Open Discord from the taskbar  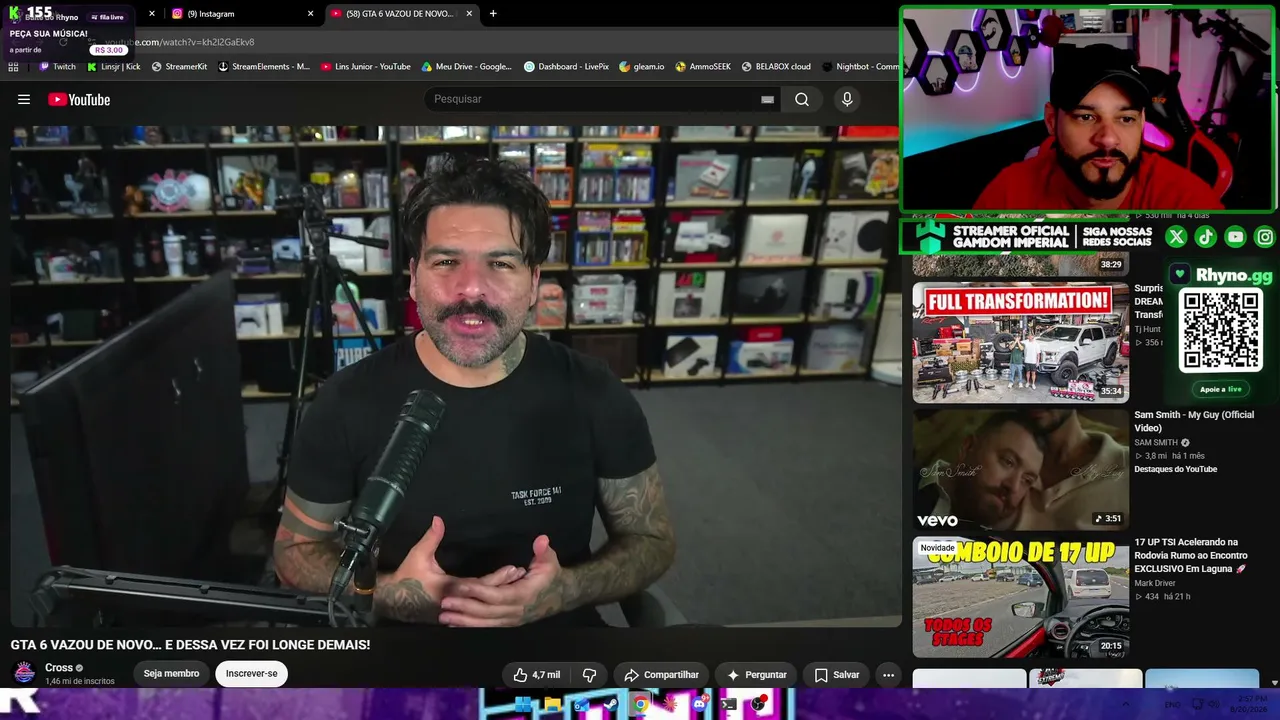pos(699,705)
